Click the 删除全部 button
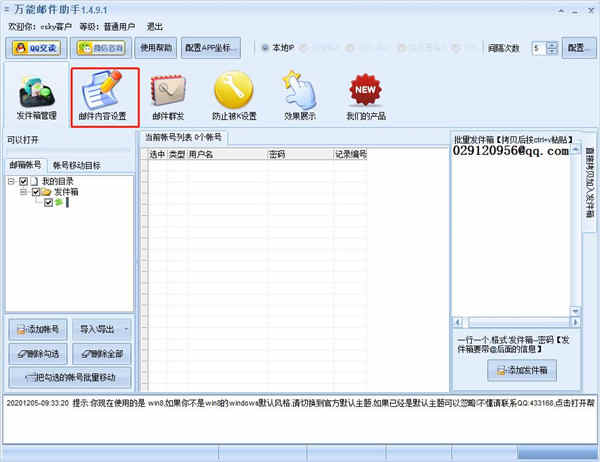This screenshot has height=462, width=600. coord(101,354)
